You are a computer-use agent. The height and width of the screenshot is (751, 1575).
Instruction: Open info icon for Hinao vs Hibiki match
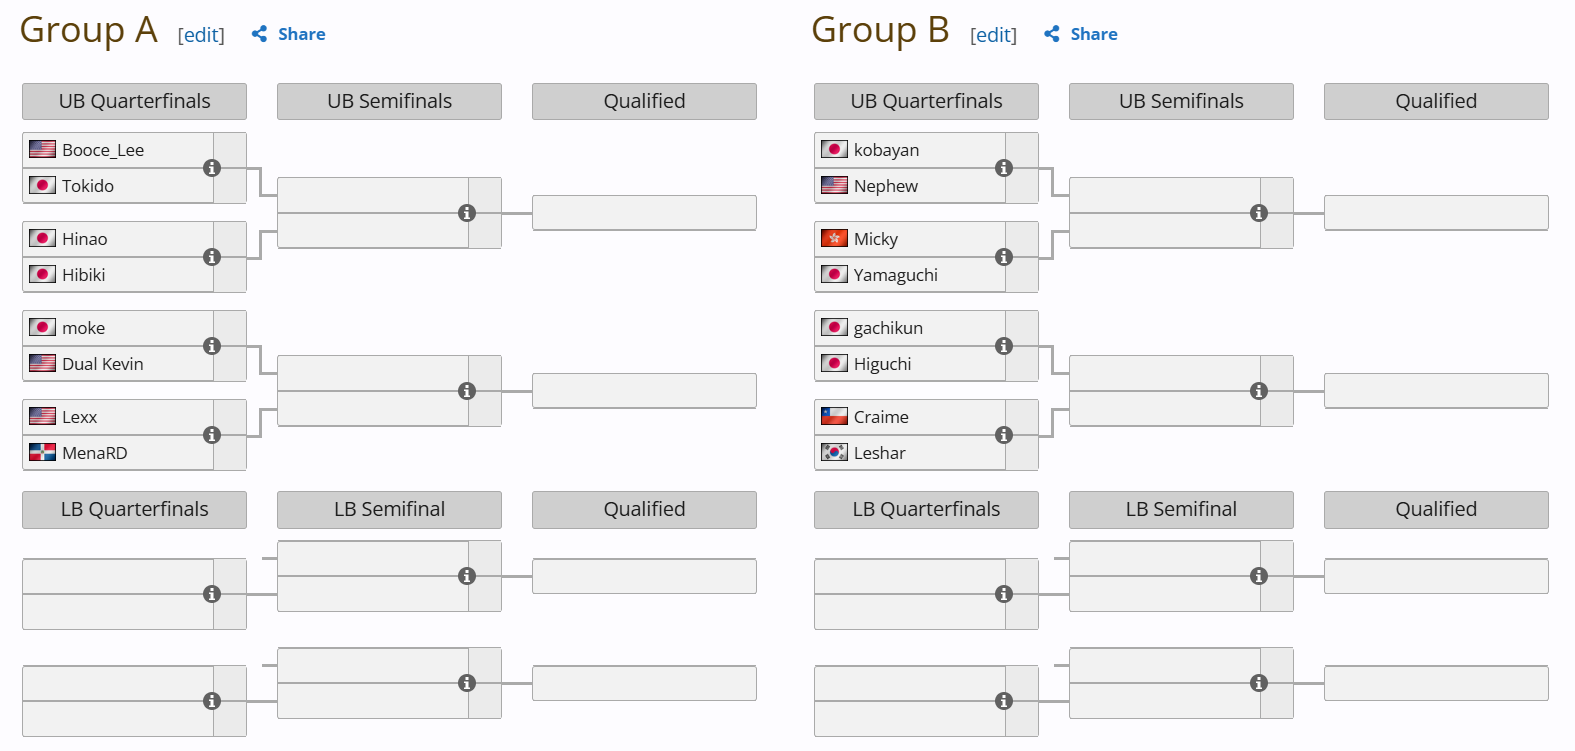(x=212, y=257)
